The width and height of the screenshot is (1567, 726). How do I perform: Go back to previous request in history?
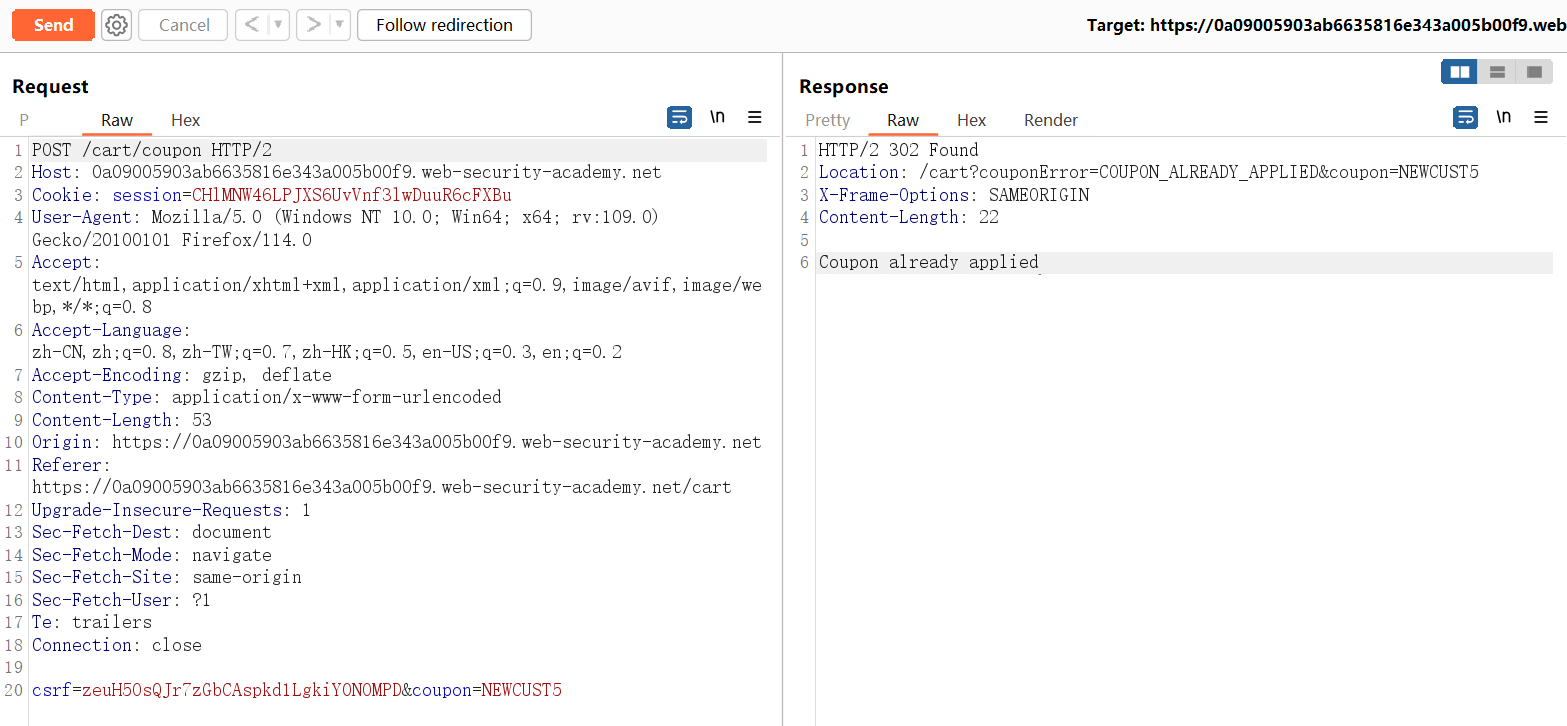click(252, 25)
